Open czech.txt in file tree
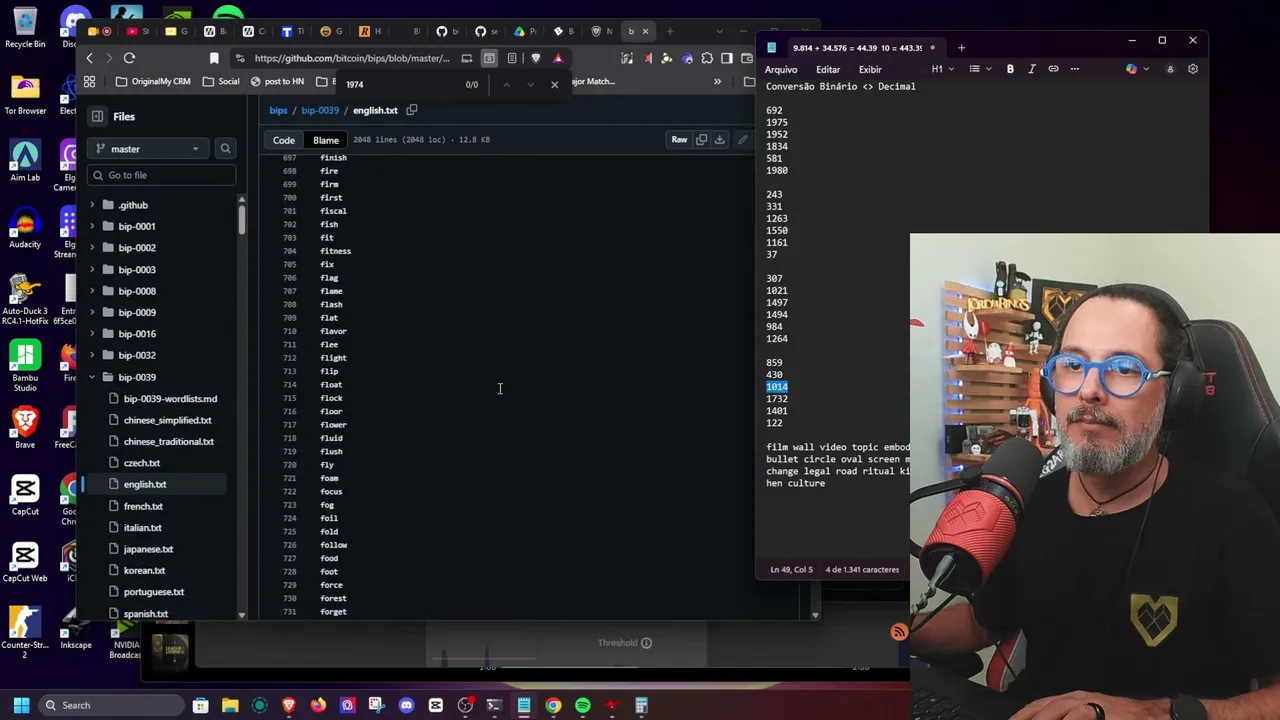The height and width of the screenshot is (720, 1280). [x=141, y=463]
